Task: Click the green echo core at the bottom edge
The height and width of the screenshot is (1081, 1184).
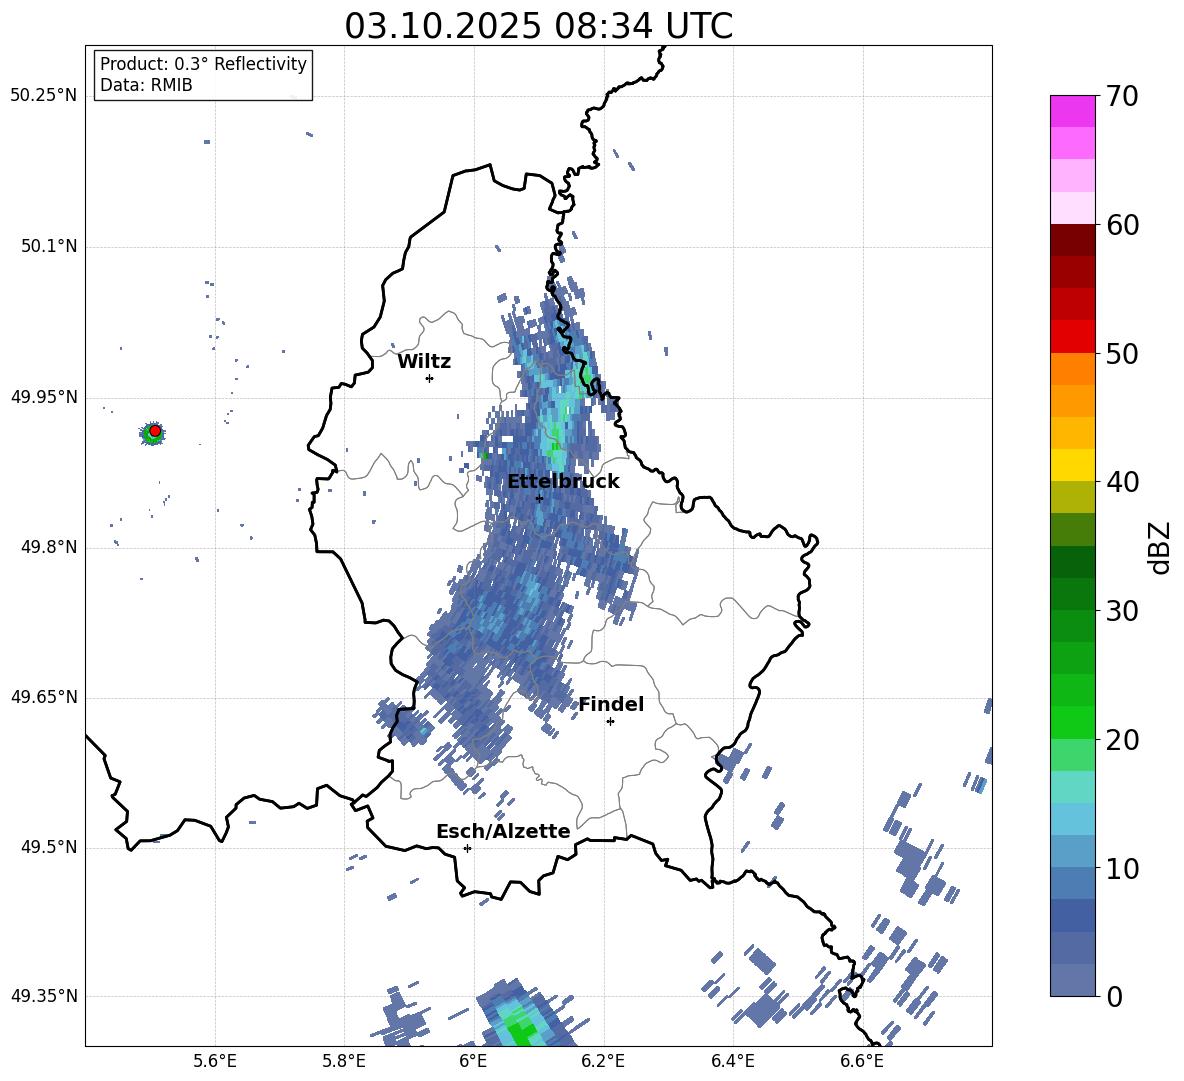Action: (521, 1032)
